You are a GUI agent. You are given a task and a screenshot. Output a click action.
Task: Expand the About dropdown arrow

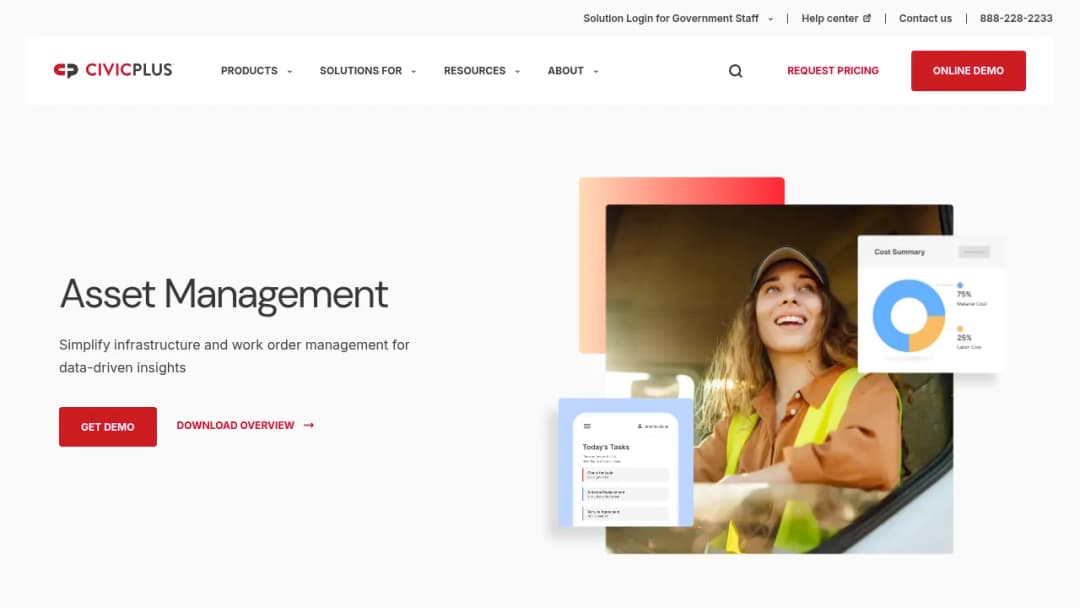pos(596,72)
